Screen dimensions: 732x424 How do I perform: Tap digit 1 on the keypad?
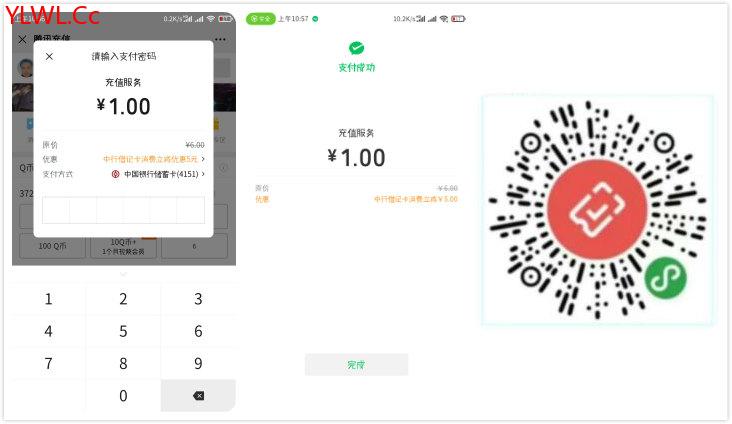[x=49, y=299]
